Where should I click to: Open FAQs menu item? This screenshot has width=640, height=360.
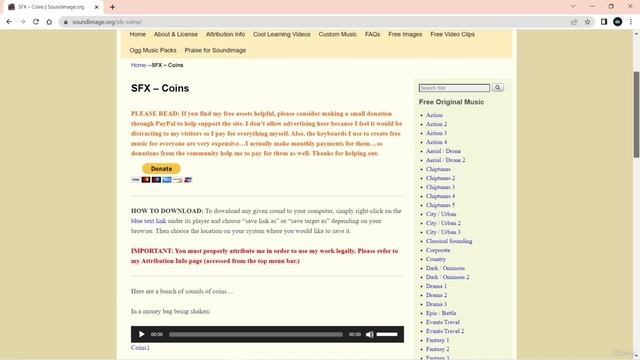coord(372,34)
